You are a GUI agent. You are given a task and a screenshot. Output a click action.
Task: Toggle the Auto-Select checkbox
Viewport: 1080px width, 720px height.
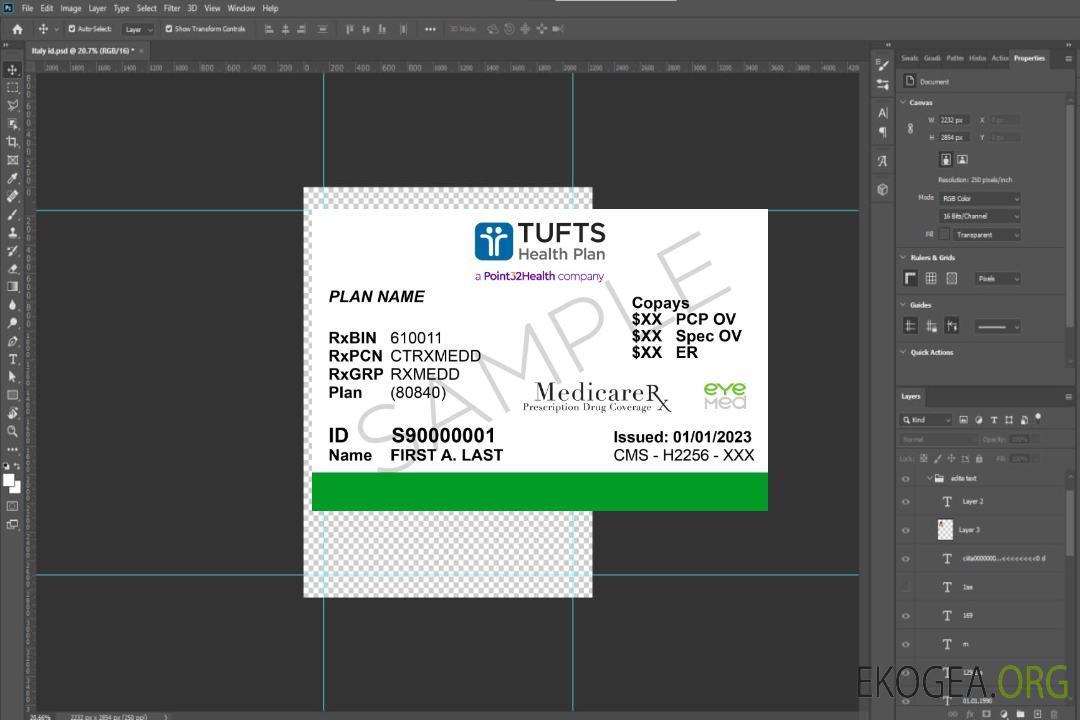[71, 29]
